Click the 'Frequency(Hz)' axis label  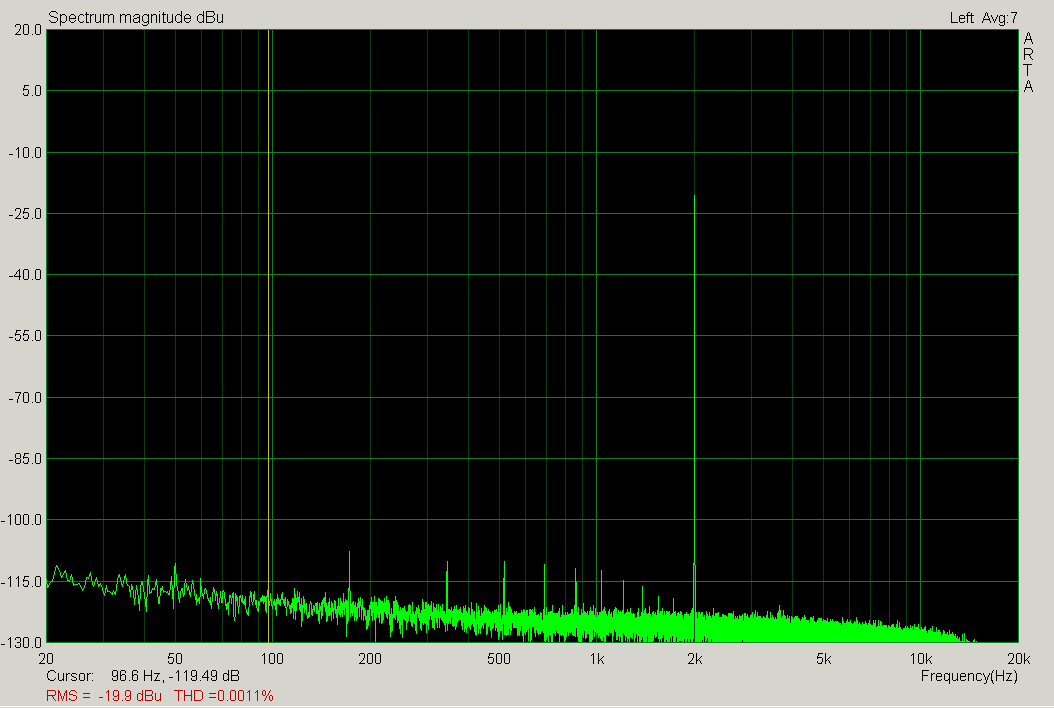(969, 676)
